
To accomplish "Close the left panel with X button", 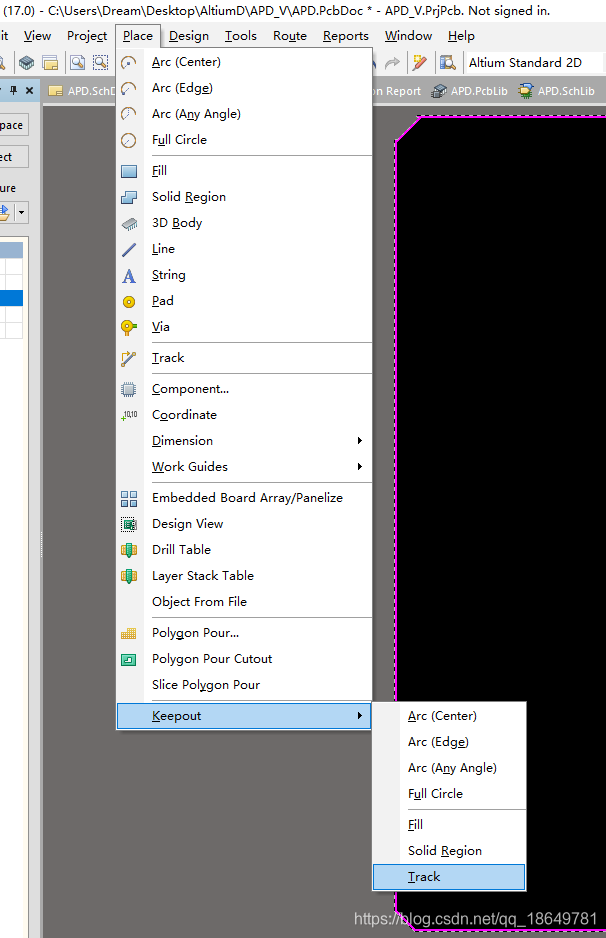I will pos(30,91).
